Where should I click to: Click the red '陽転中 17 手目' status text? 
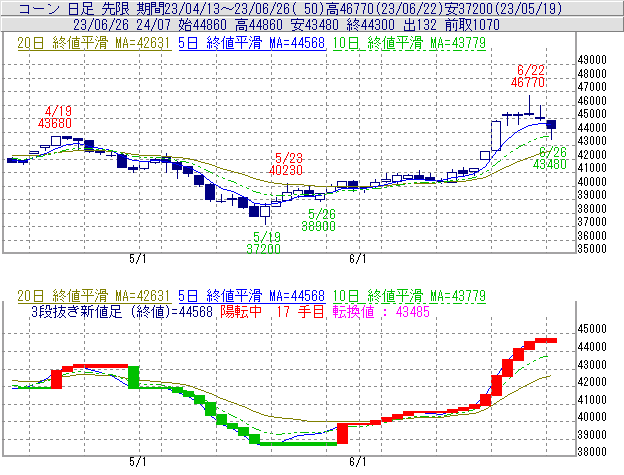point(273,311)
